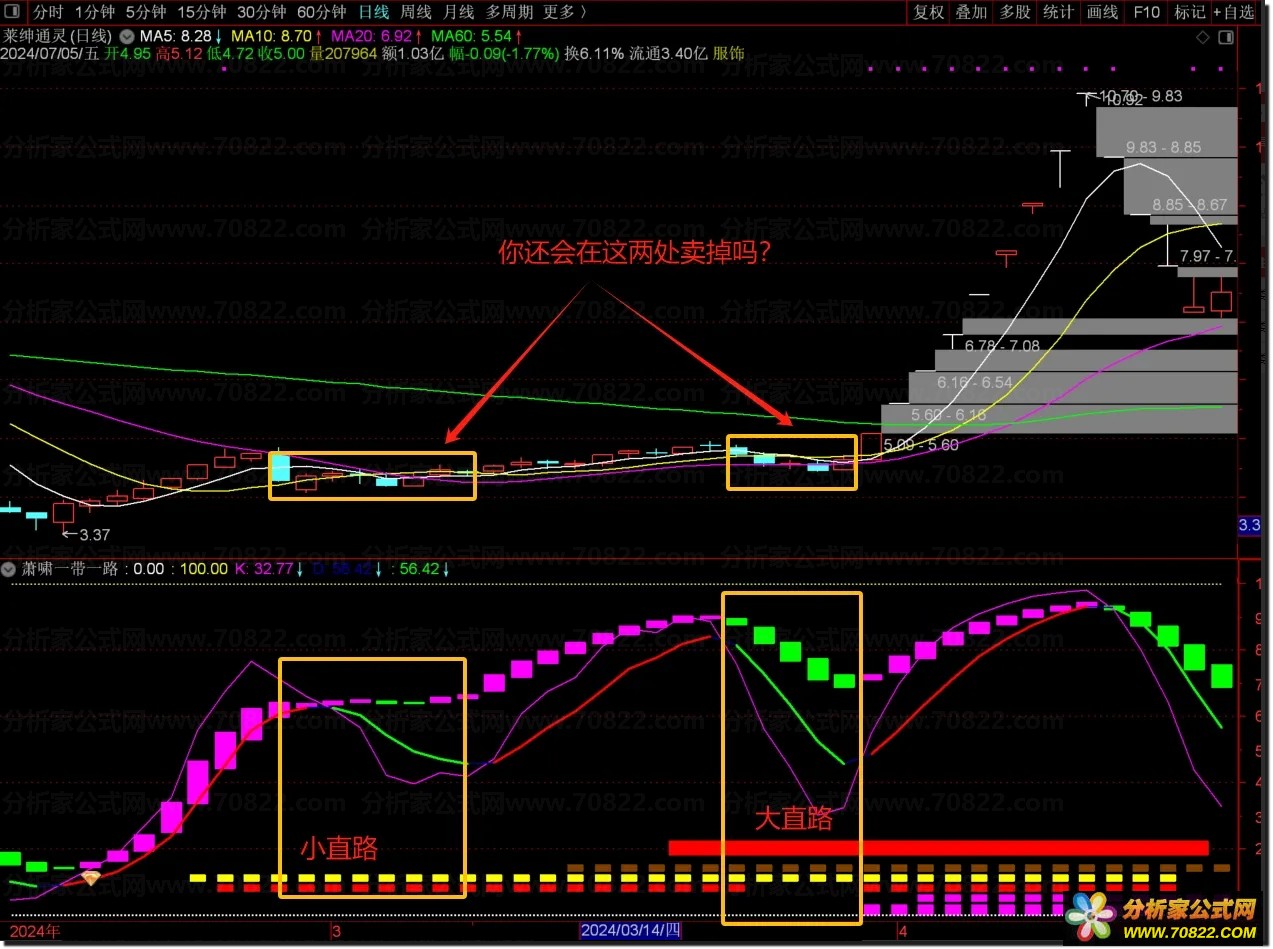The width and height of the screenshot is (1273, 949).
Task: Click the 服饰 industry sector link
Action: (728, 54)
